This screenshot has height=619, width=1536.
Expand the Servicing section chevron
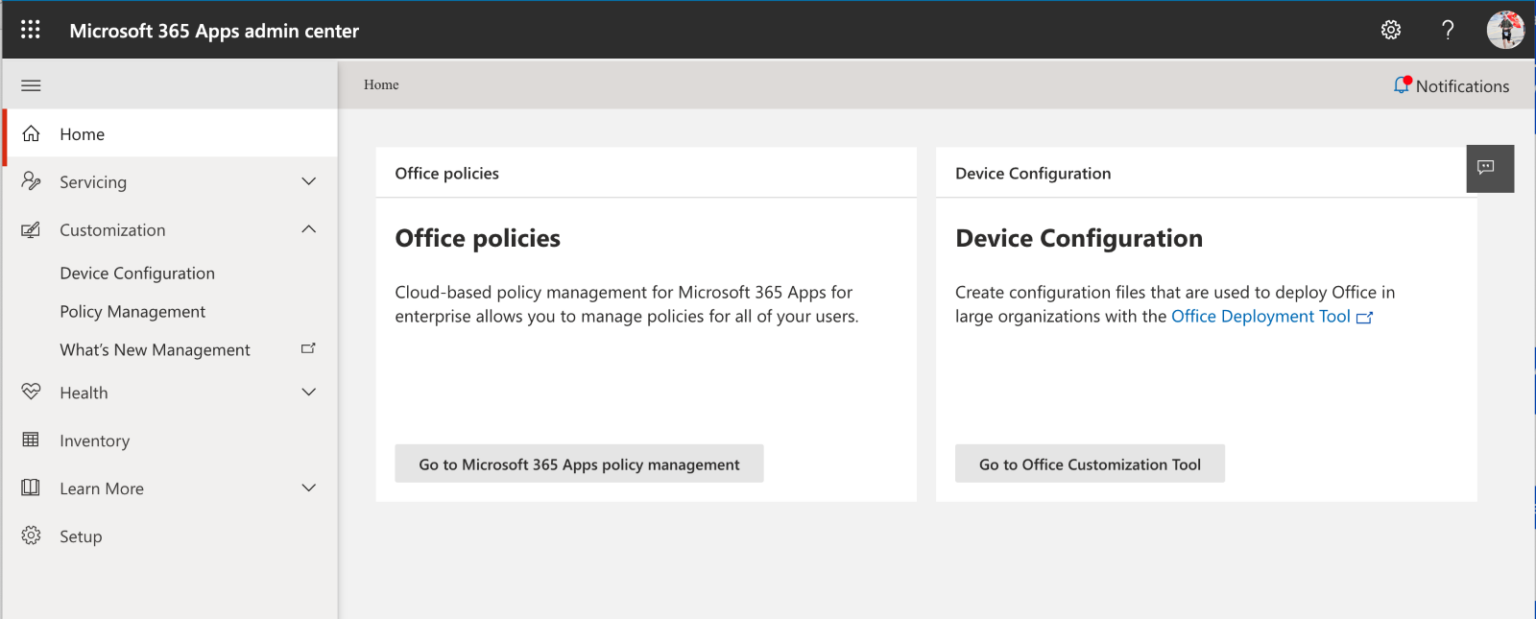coord(309,182)
